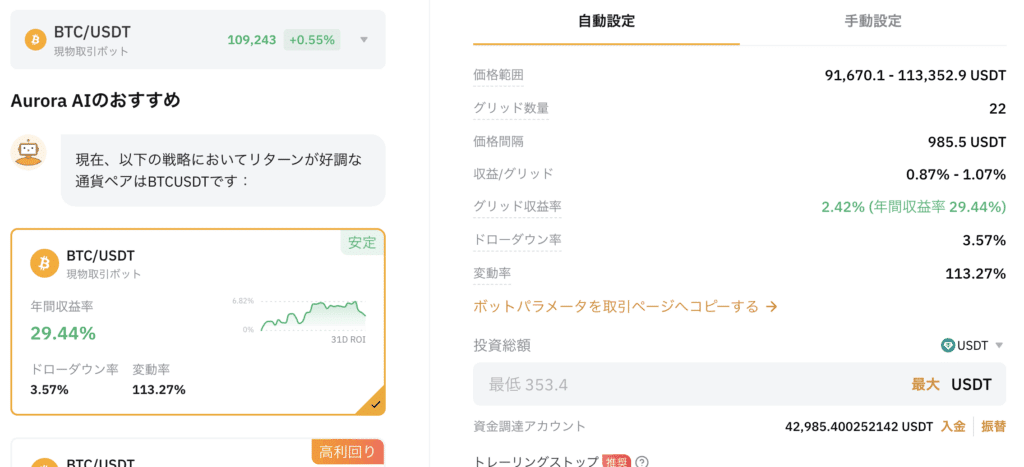The image size is (1024, 467).
Task: Expand the BTC/USDT trading pair dropdown arrow
Action: point(364,40)
